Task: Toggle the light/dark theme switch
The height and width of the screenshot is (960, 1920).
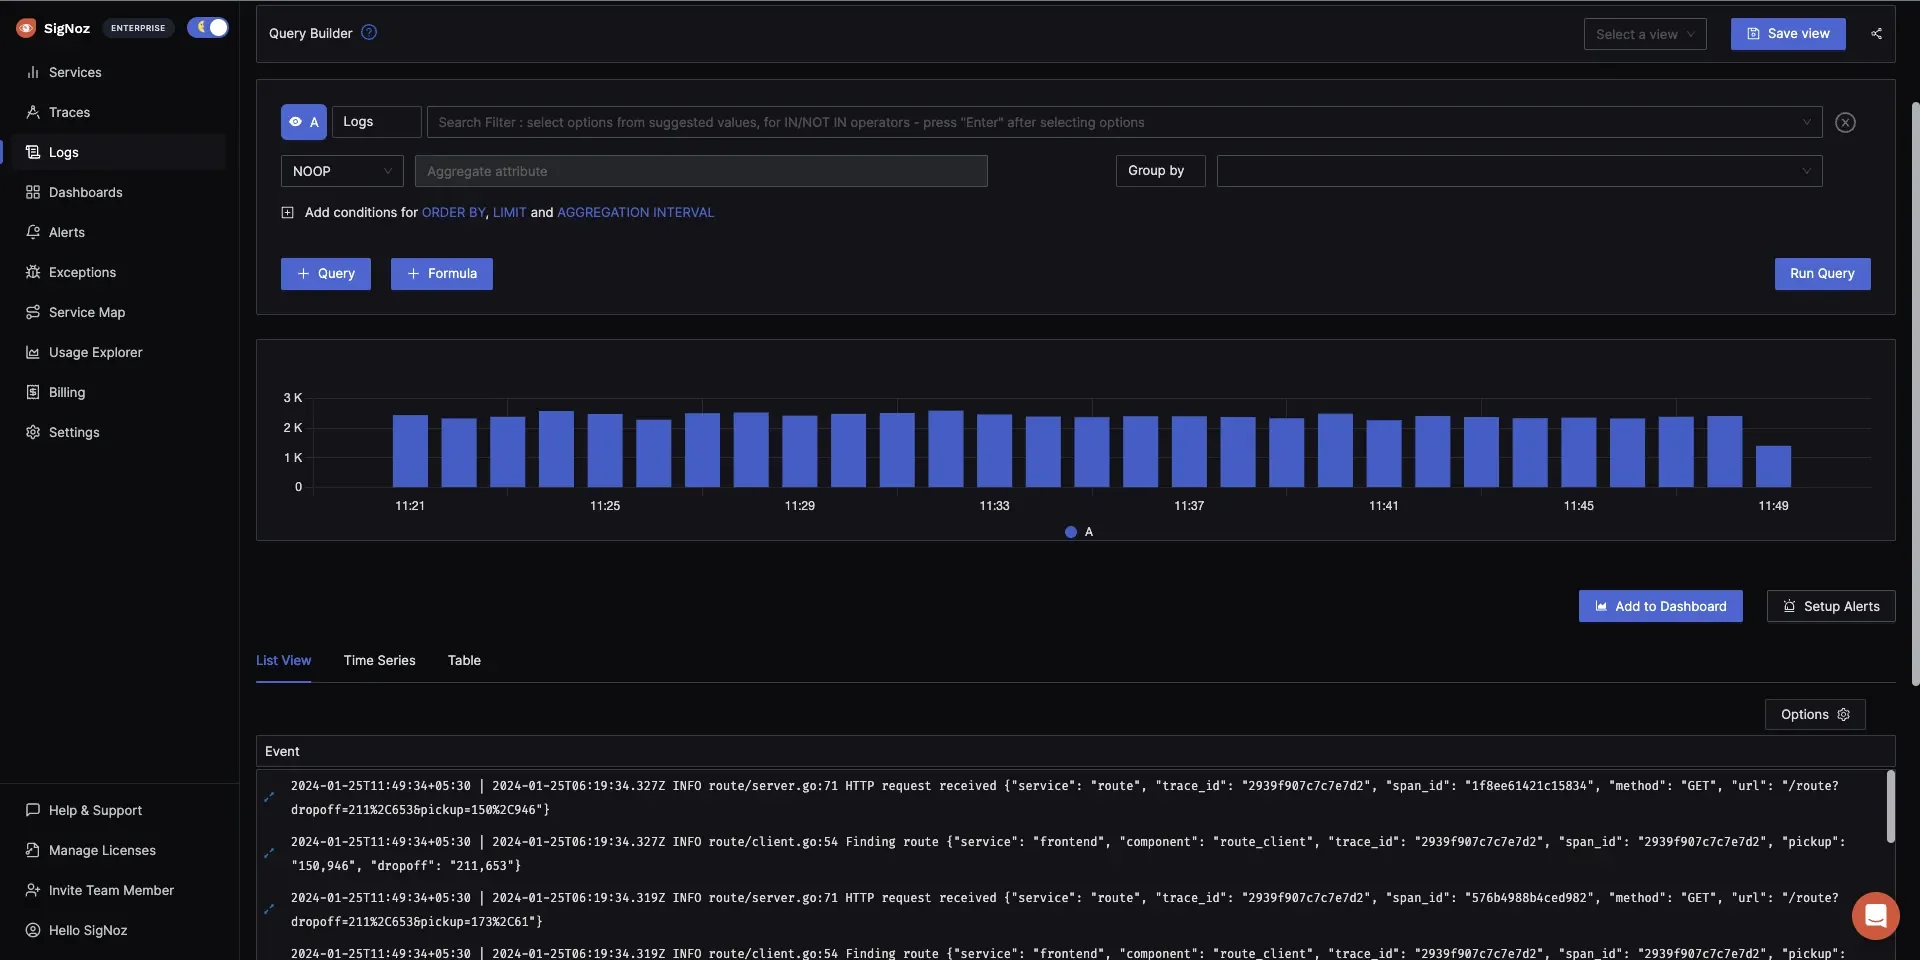Action: tap(207, 28)
